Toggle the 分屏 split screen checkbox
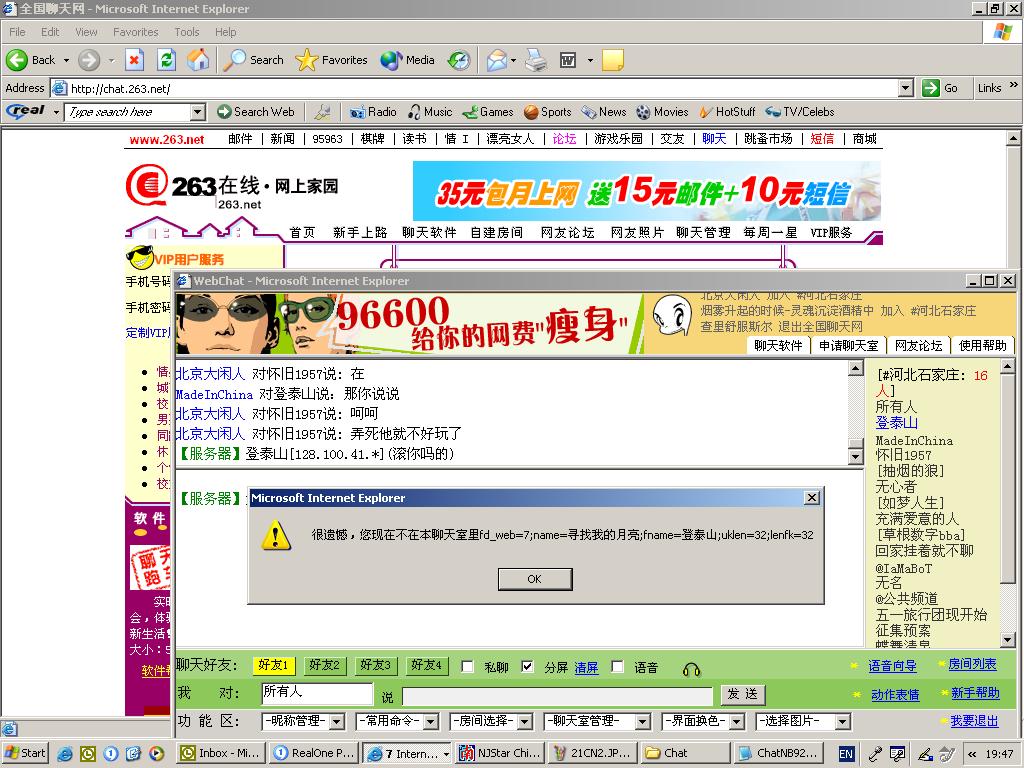Image resolution: width=1024 pixels, height=768 pixels. pos(528,667)
